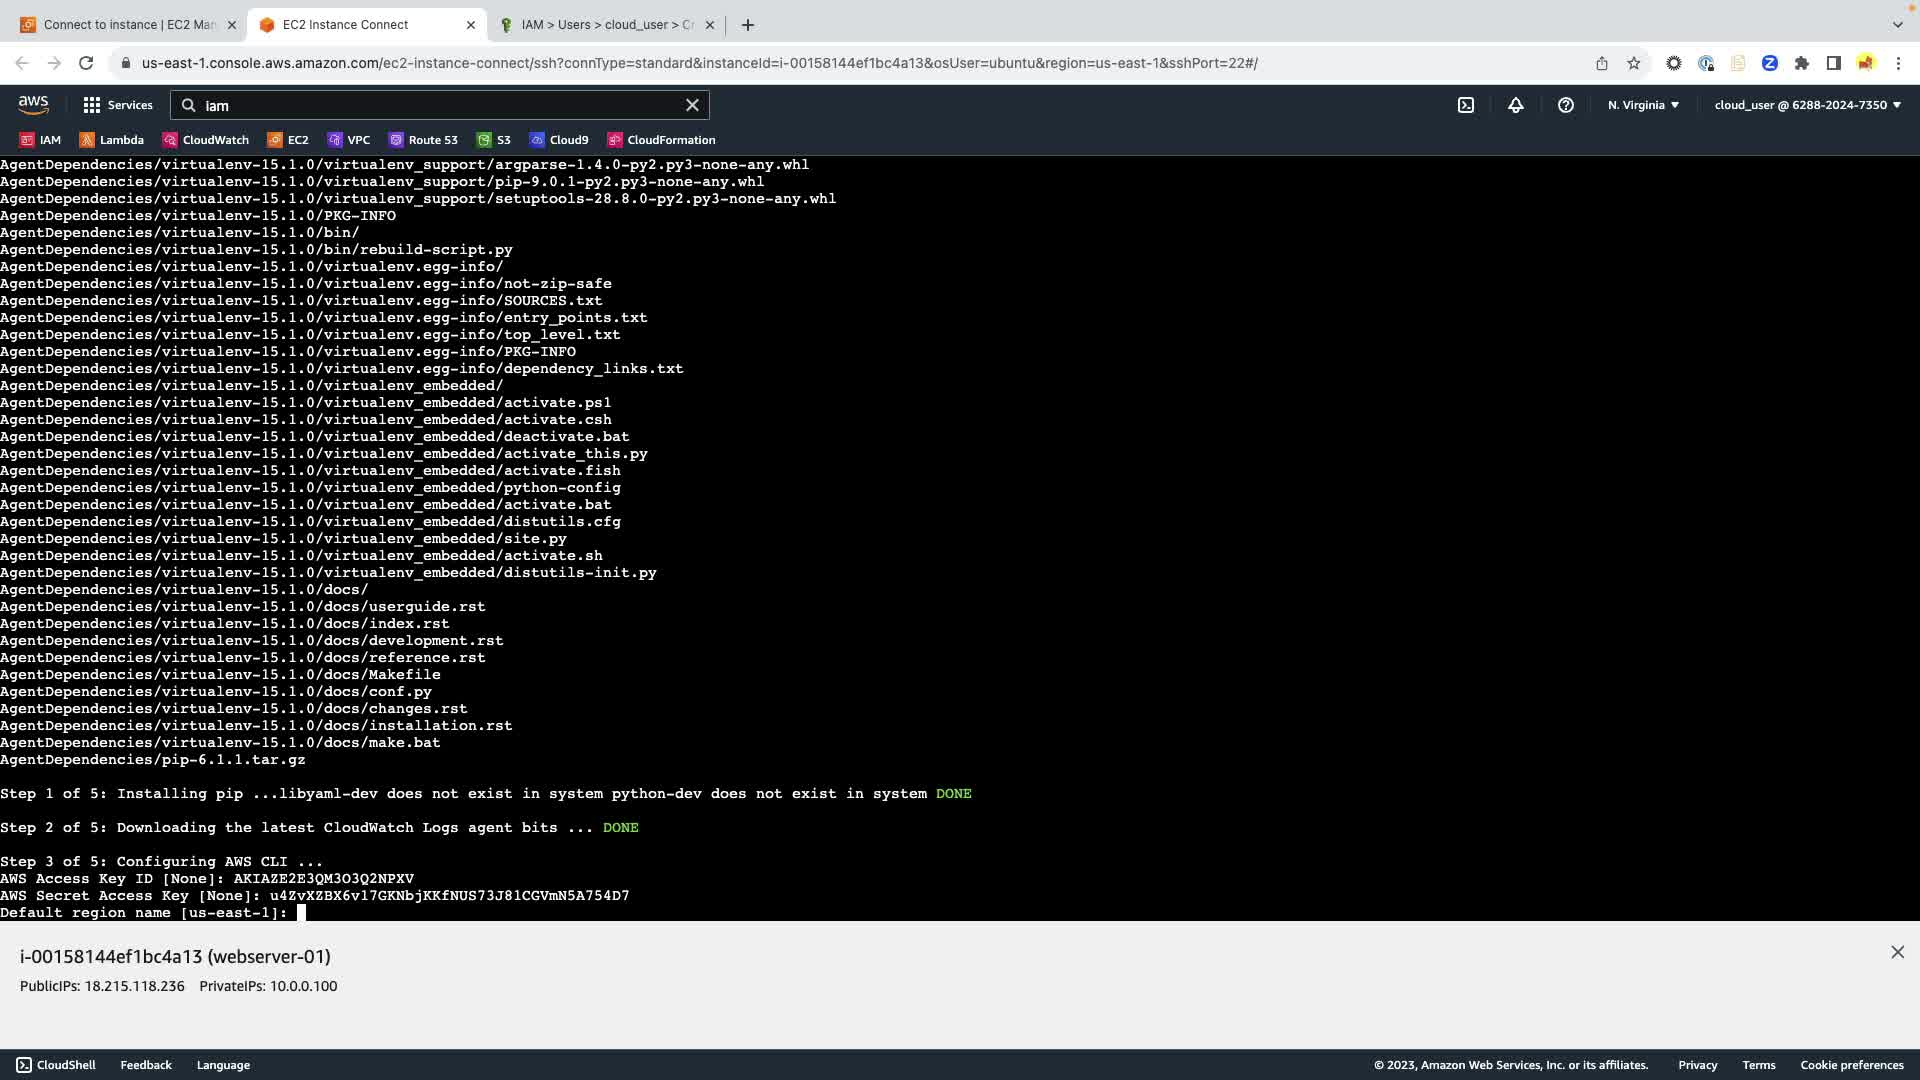Open the AWS help question mark menu

1565,105
